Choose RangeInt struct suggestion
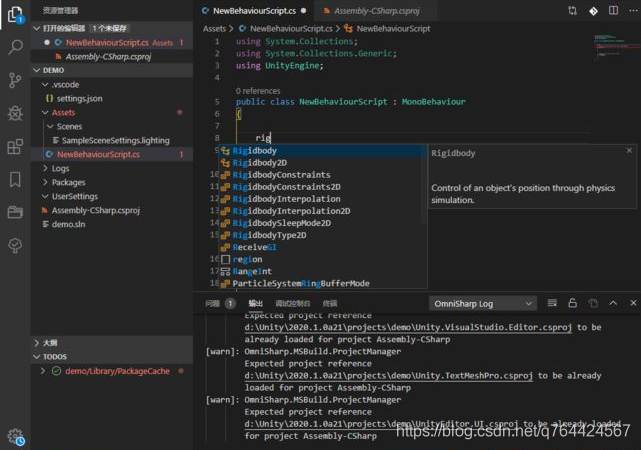641x450 pixels. pos(323,271)
